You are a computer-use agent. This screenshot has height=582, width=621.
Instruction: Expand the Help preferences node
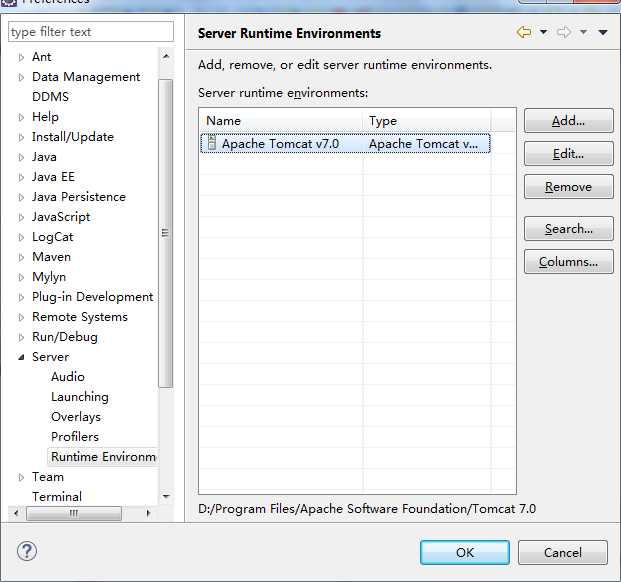point(21,117)
